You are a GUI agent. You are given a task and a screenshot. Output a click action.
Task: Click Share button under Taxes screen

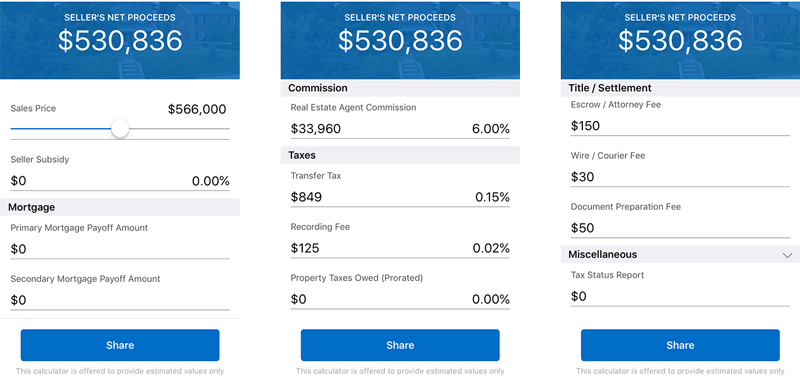pyautogui.click(x=400, y=345)
